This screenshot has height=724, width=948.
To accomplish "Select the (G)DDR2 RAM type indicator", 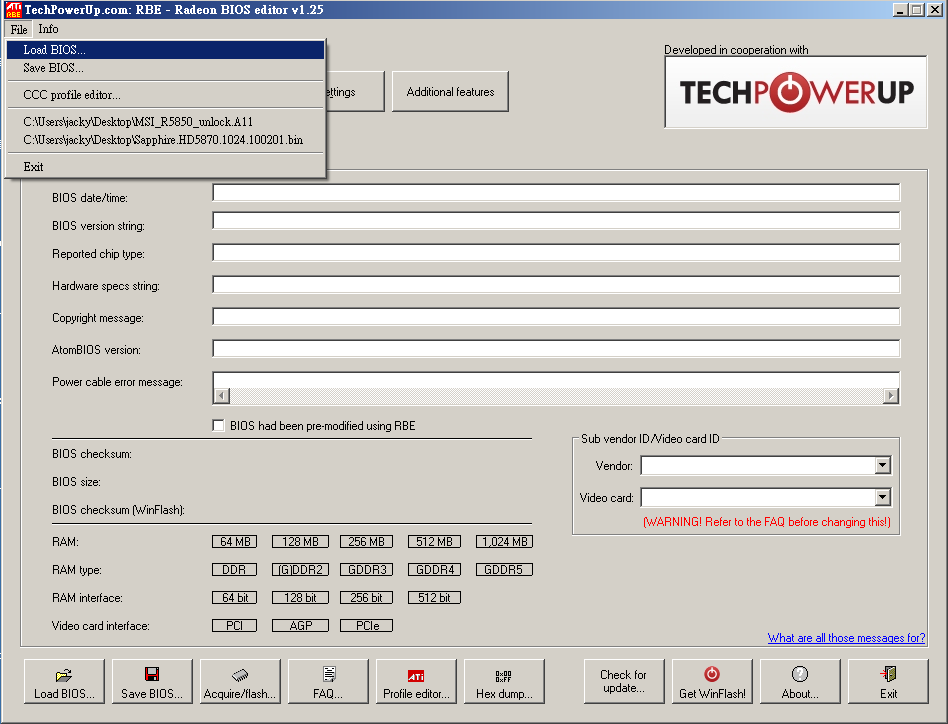I will 300,569.
